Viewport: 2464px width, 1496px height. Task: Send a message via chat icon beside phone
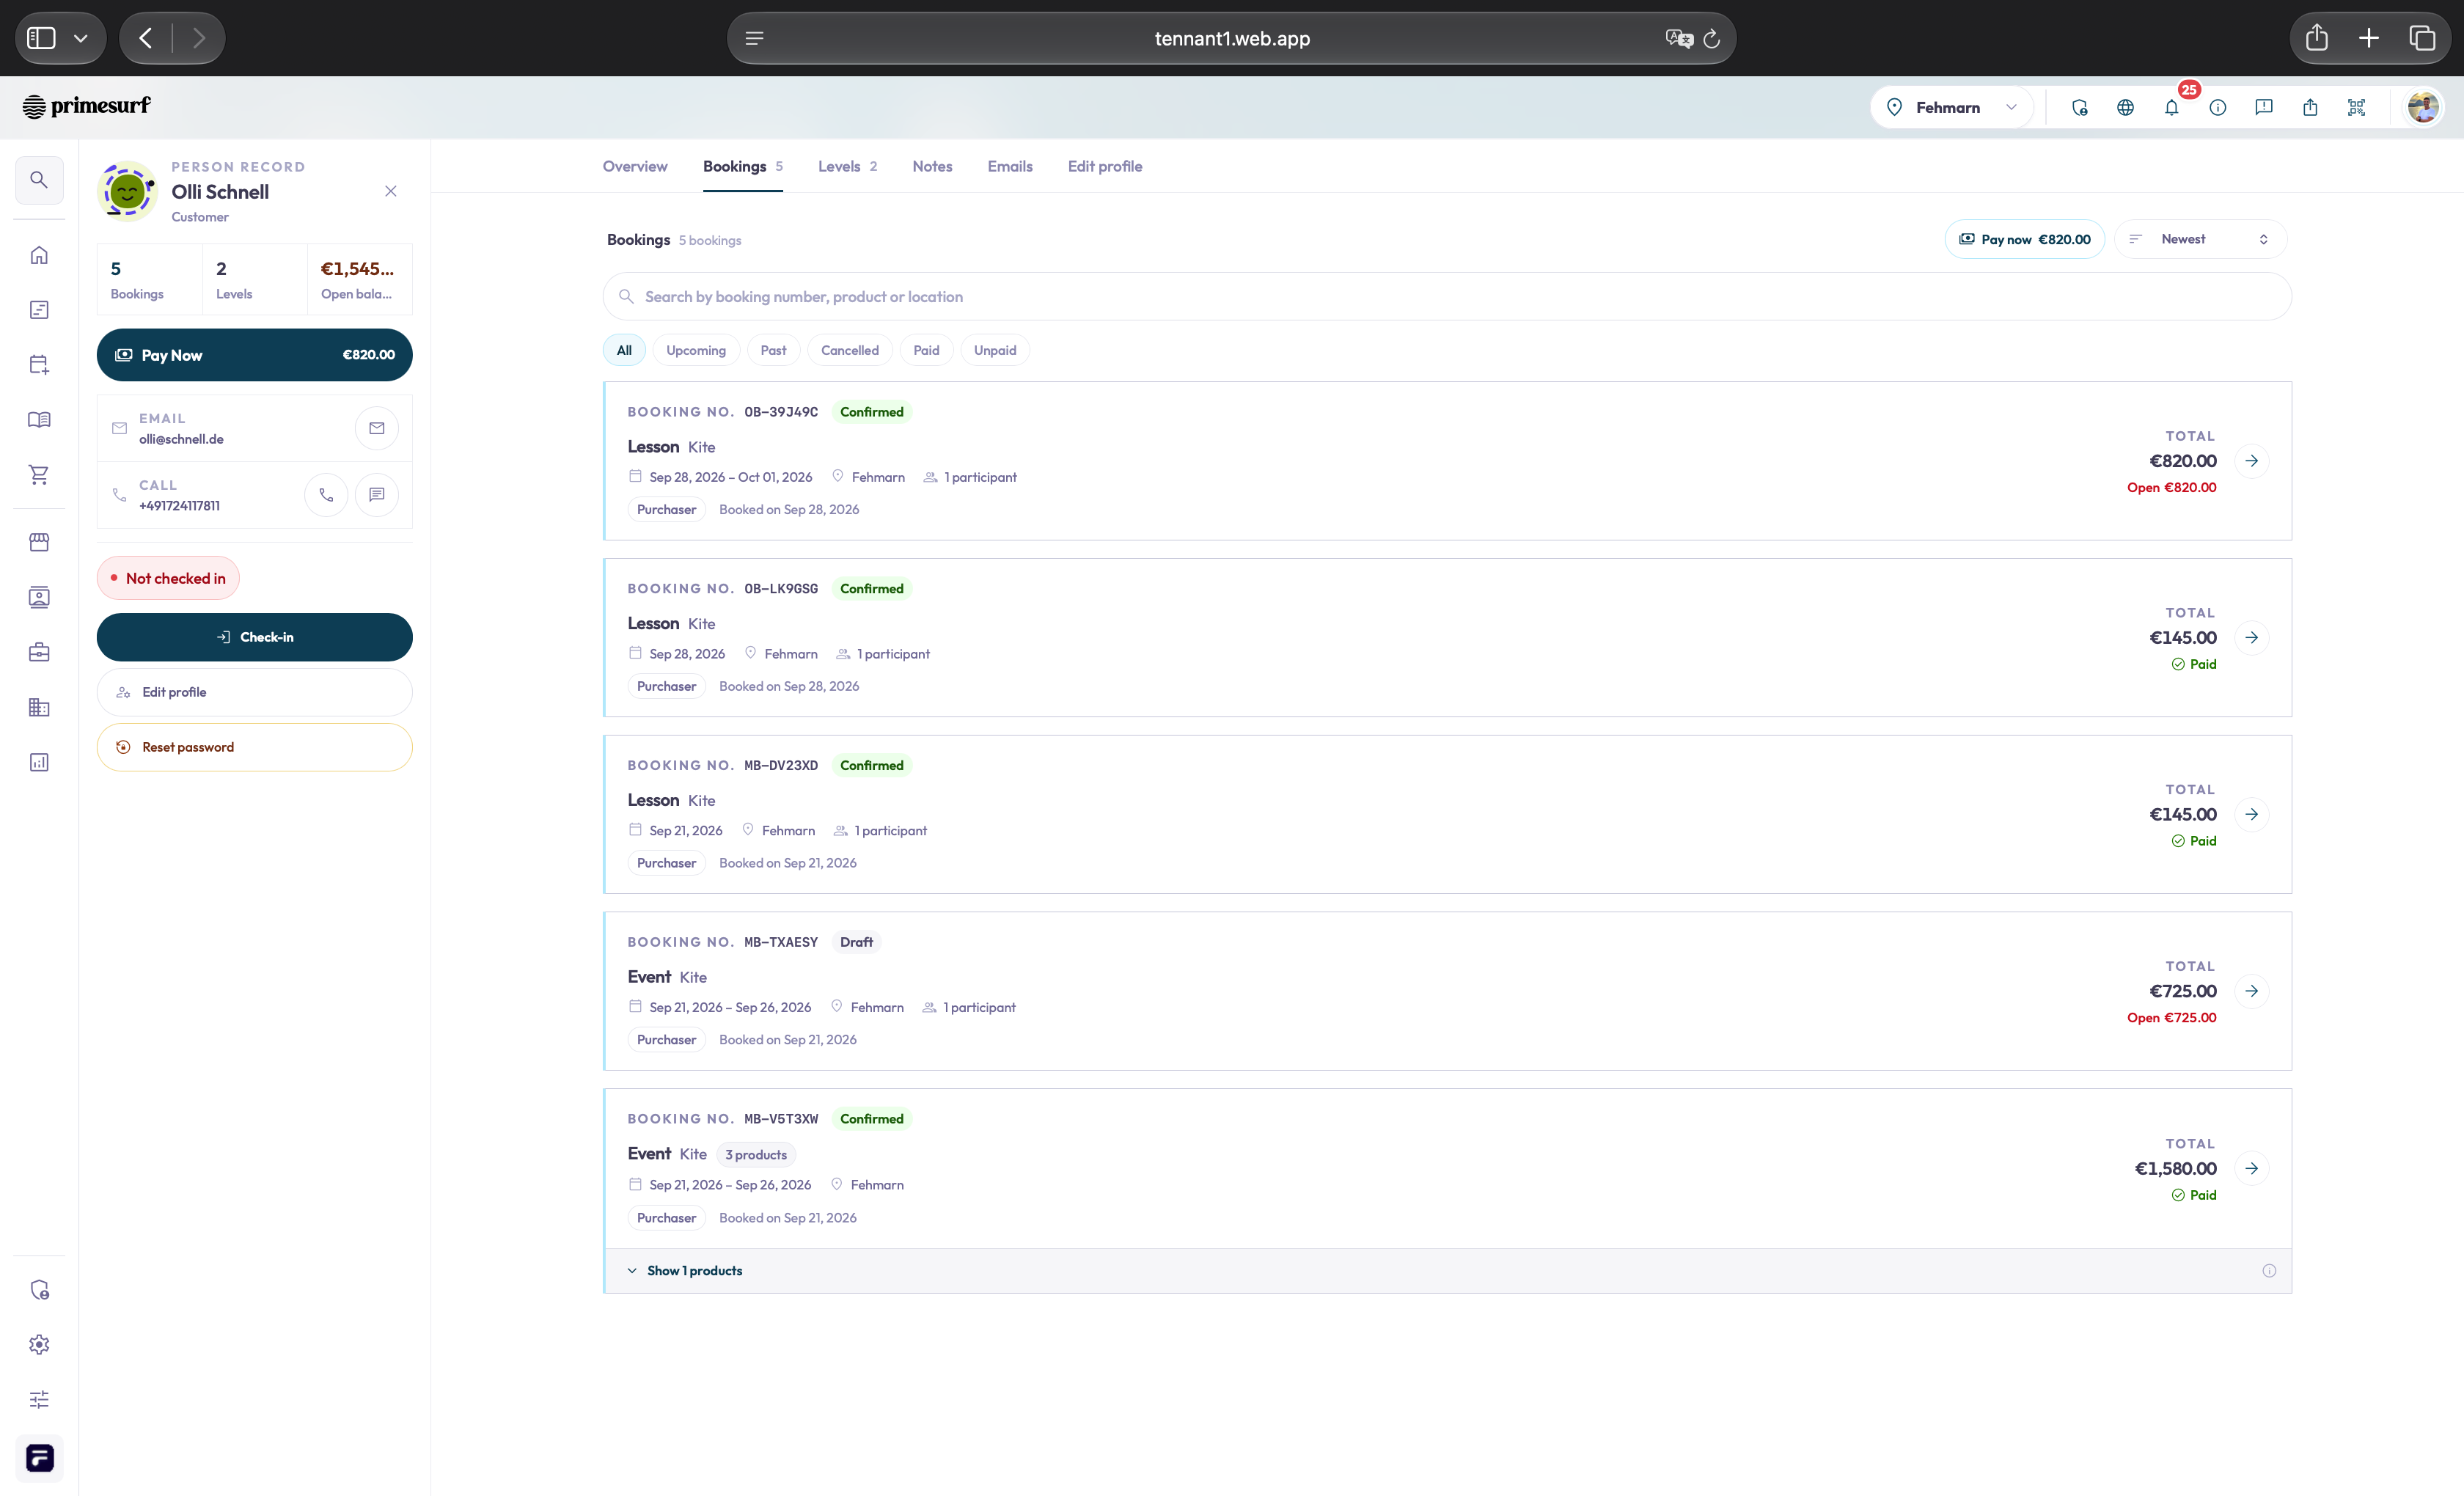click(x=377, y=494)
